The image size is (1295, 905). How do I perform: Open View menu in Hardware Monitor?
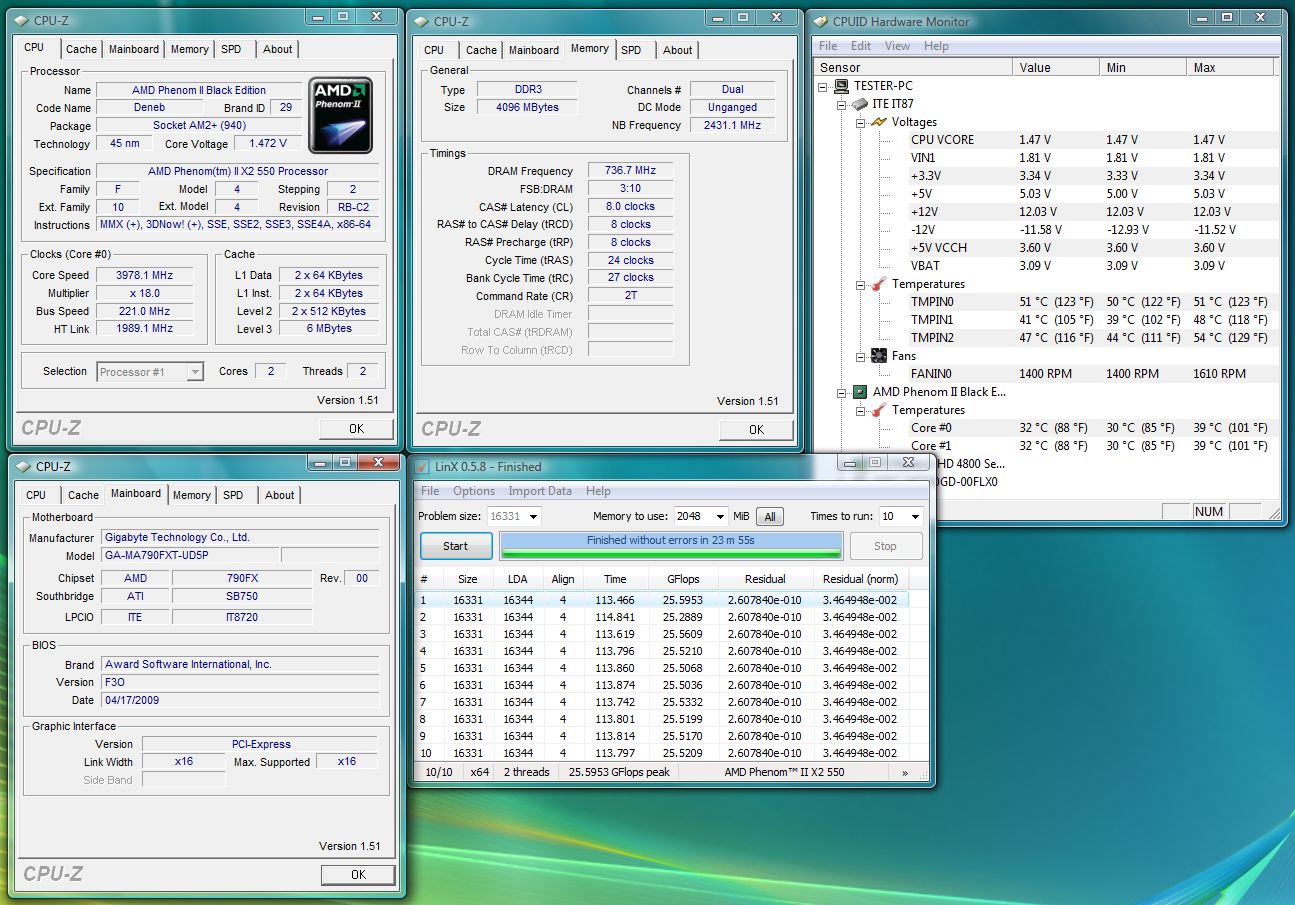click(x=897, y=46)
